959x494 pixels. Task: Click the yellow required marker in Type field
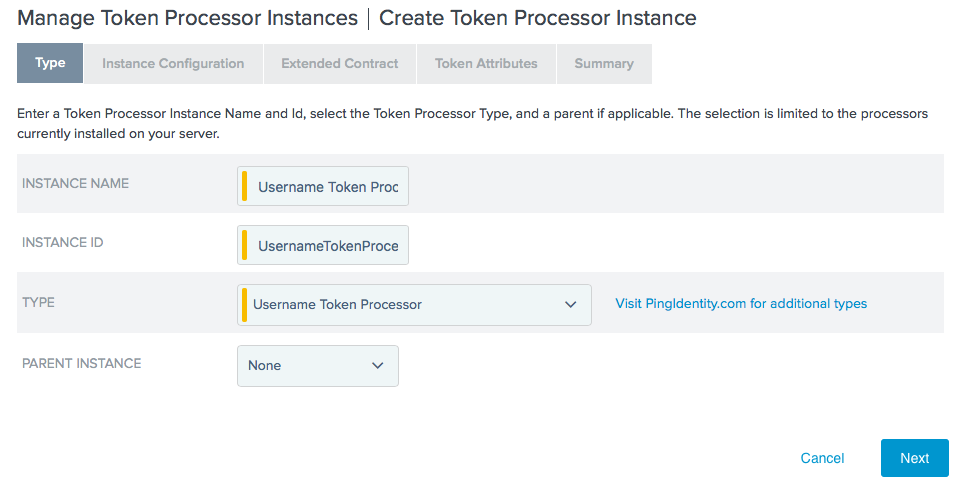click(x=244, y=304)
